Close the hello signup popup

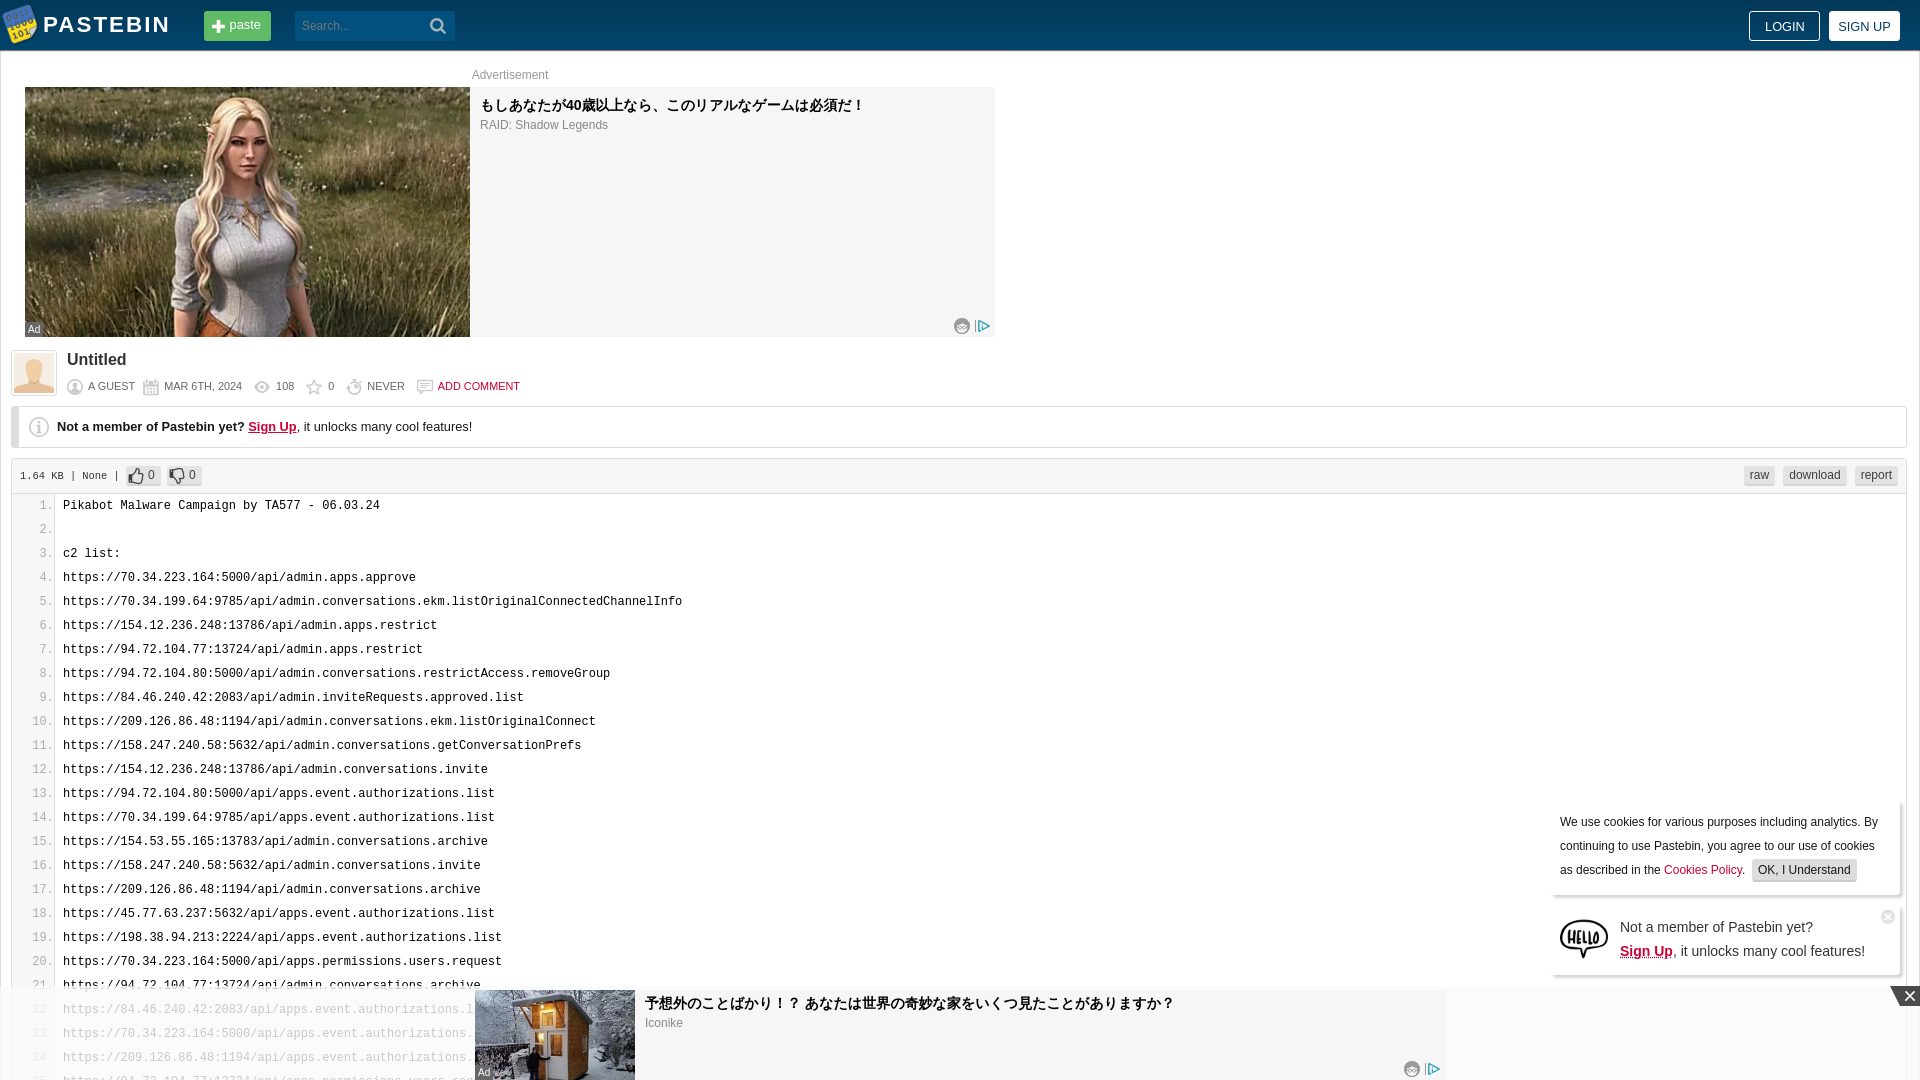coord(1888,917)
